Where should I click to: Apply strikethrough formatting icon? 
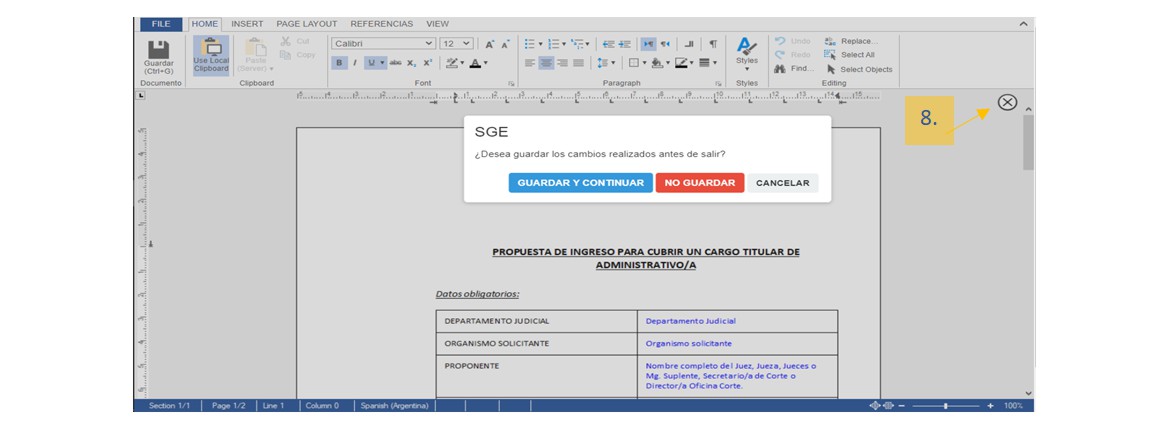point(395,63)
